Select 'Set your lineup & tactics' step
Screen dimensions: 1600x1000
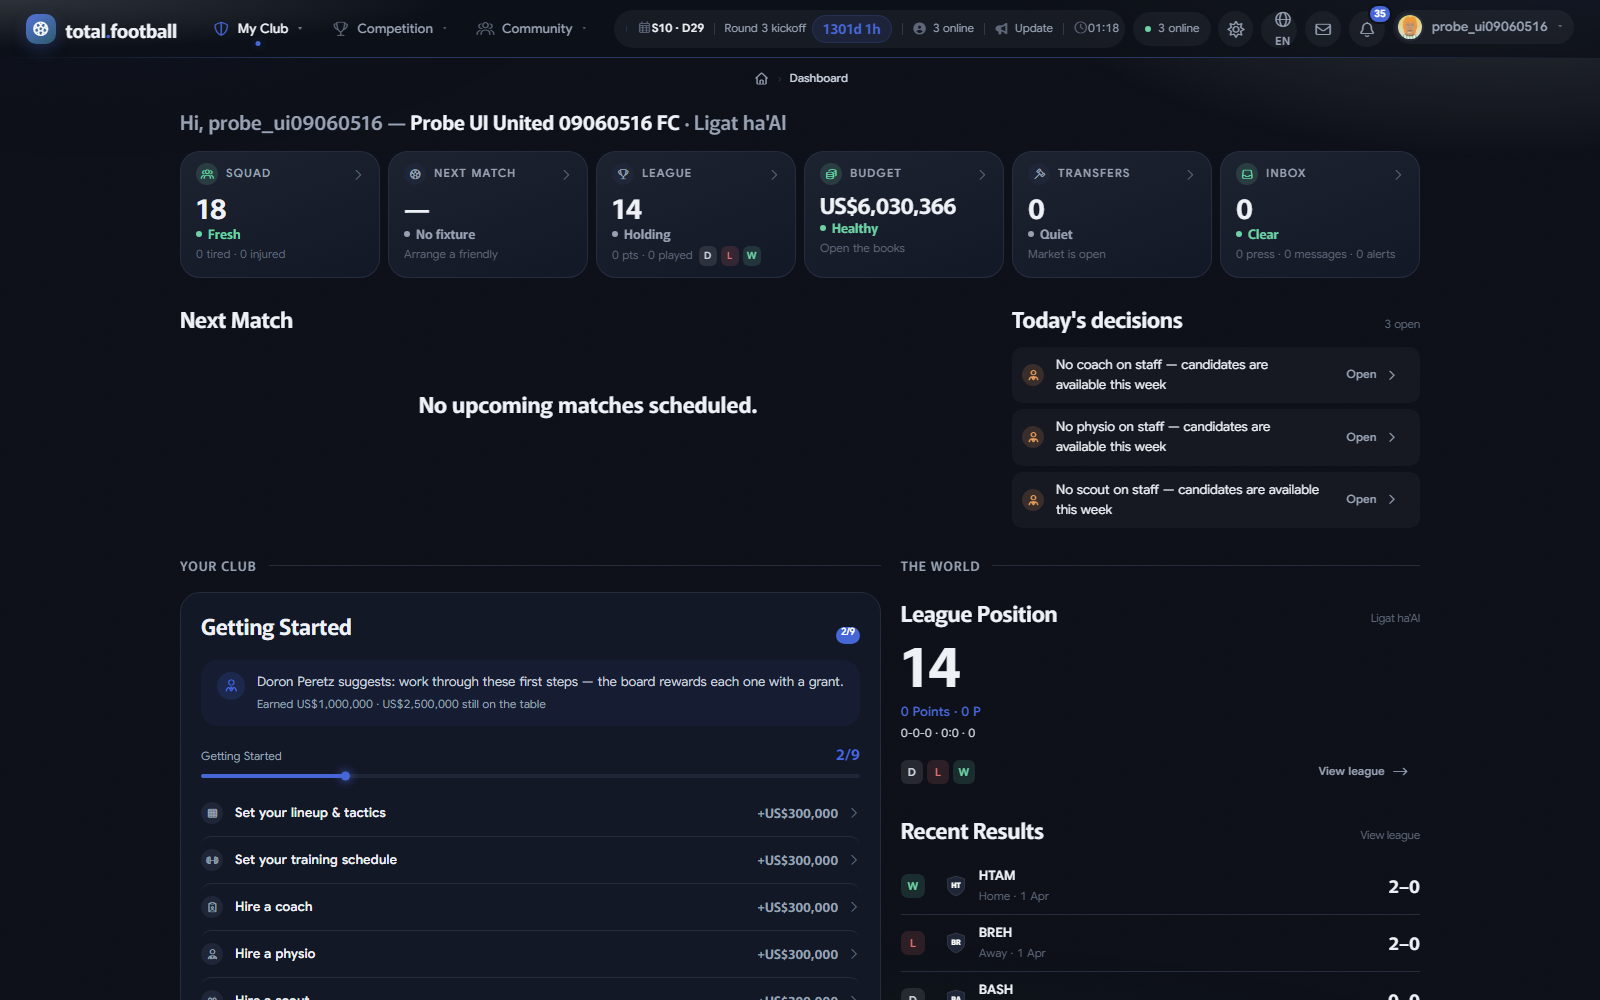530,813
